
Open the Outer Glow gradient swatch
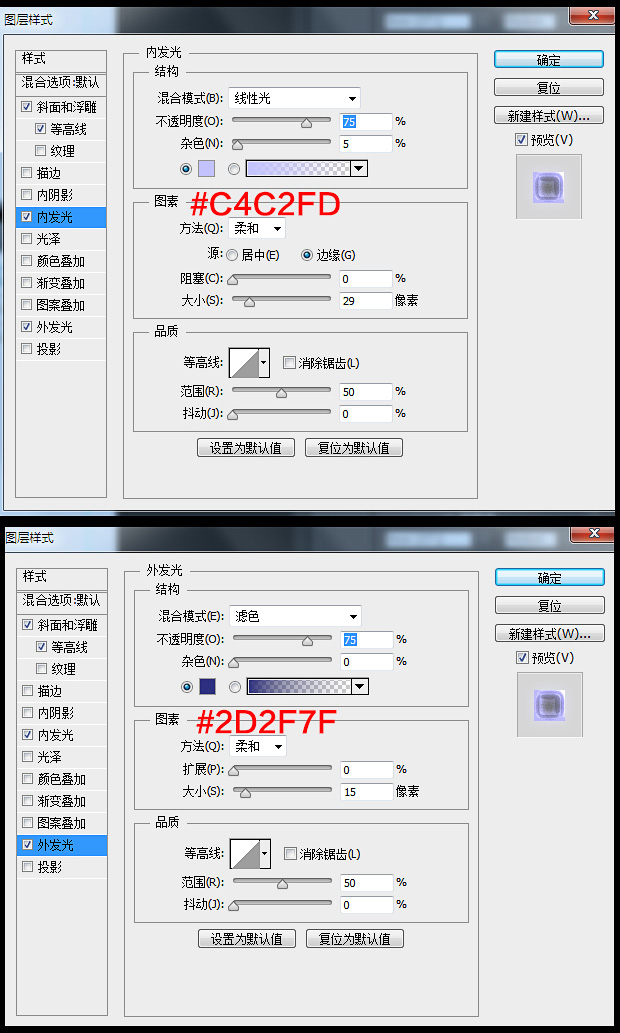point(299,687)
